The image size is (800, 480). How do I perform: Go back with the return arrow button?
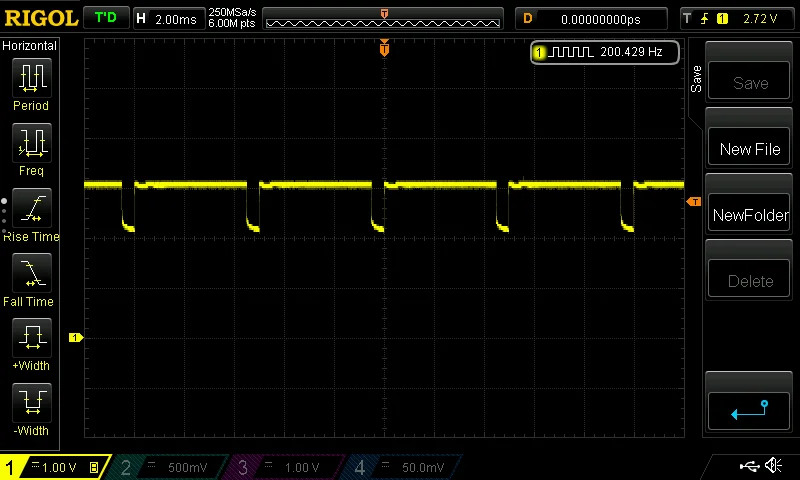tap(749, 411)
